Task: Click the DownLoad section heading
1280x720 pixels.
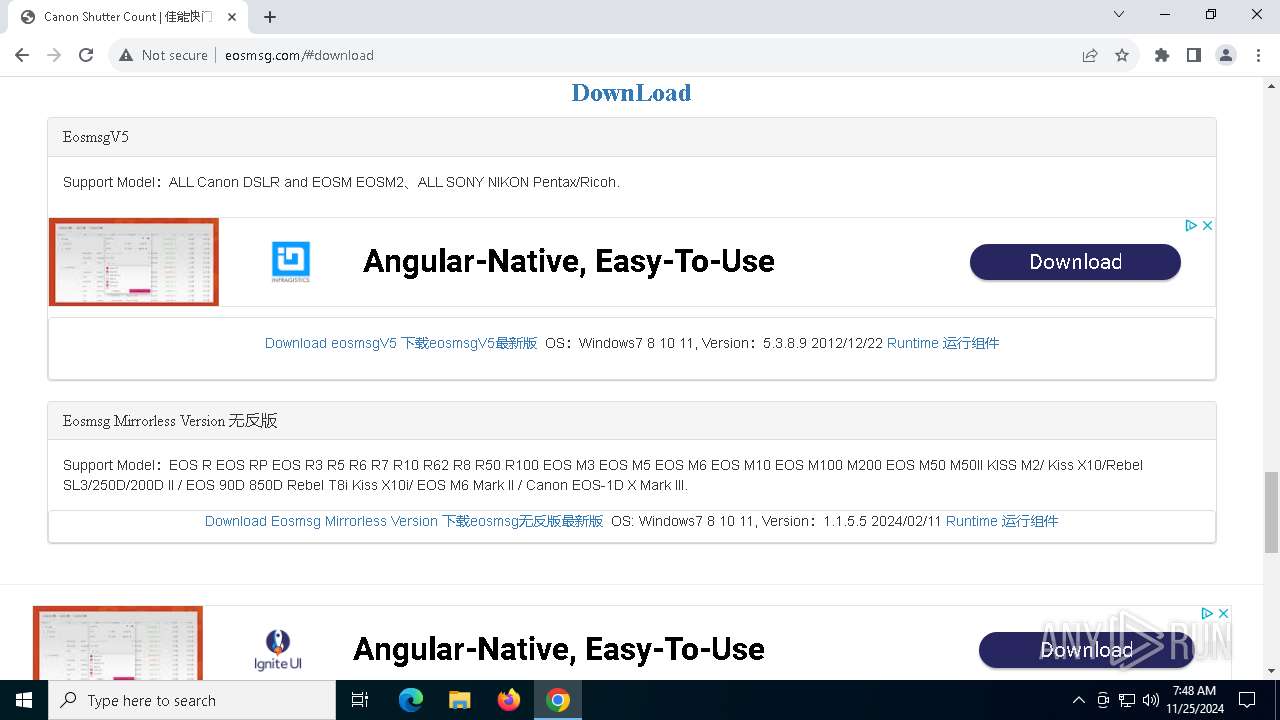Action: tap(631, 93)
